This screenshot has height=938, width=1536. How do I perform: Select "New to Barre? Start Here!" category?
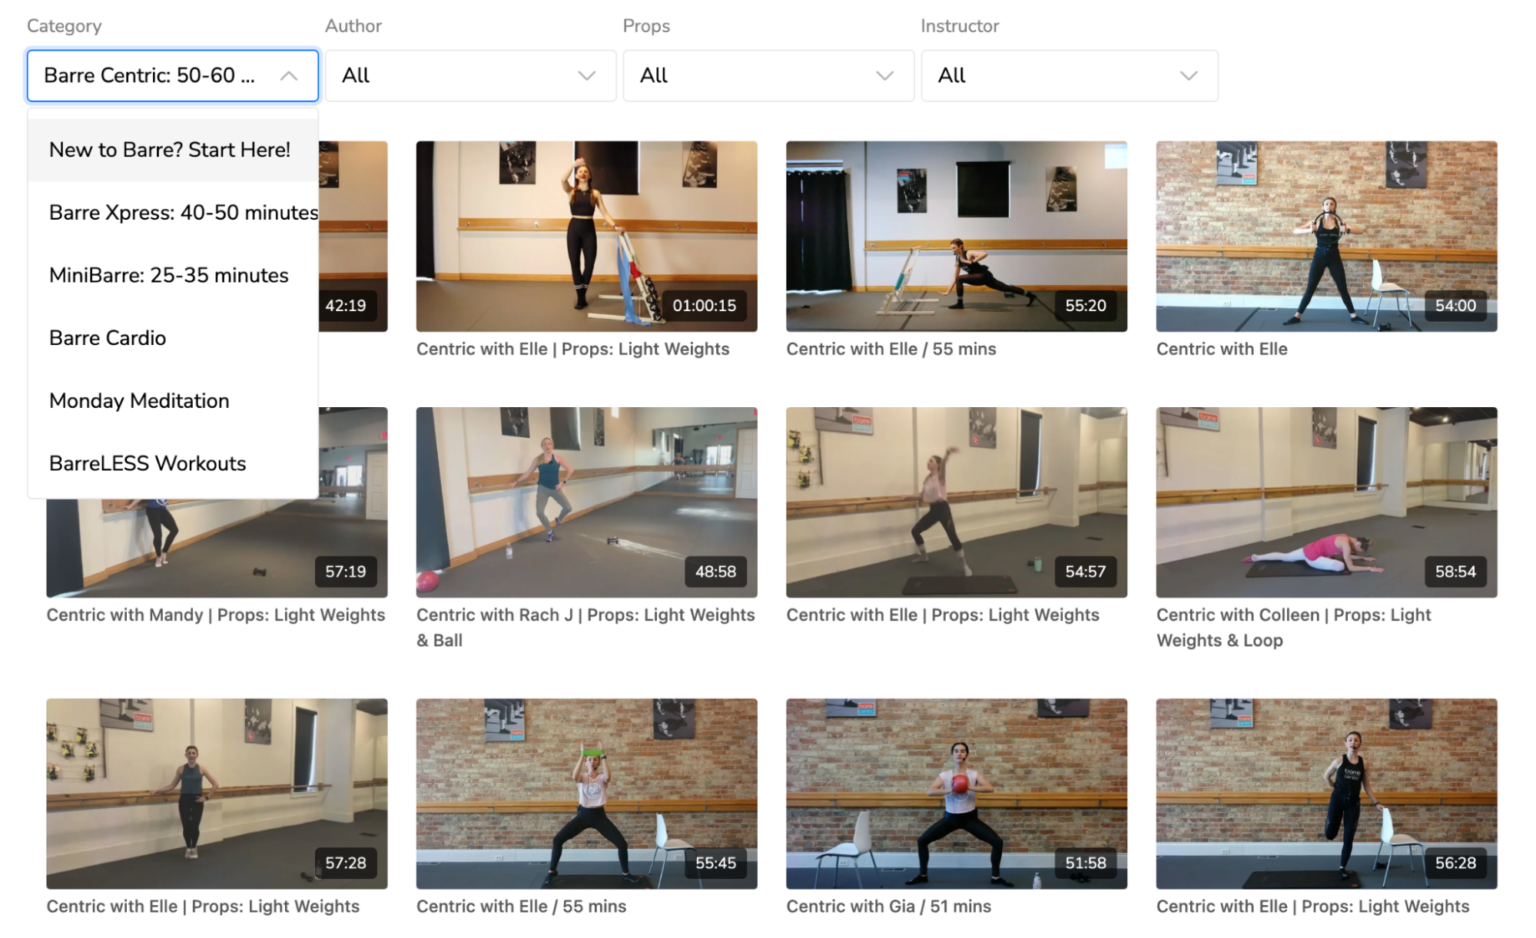[170, 149]
